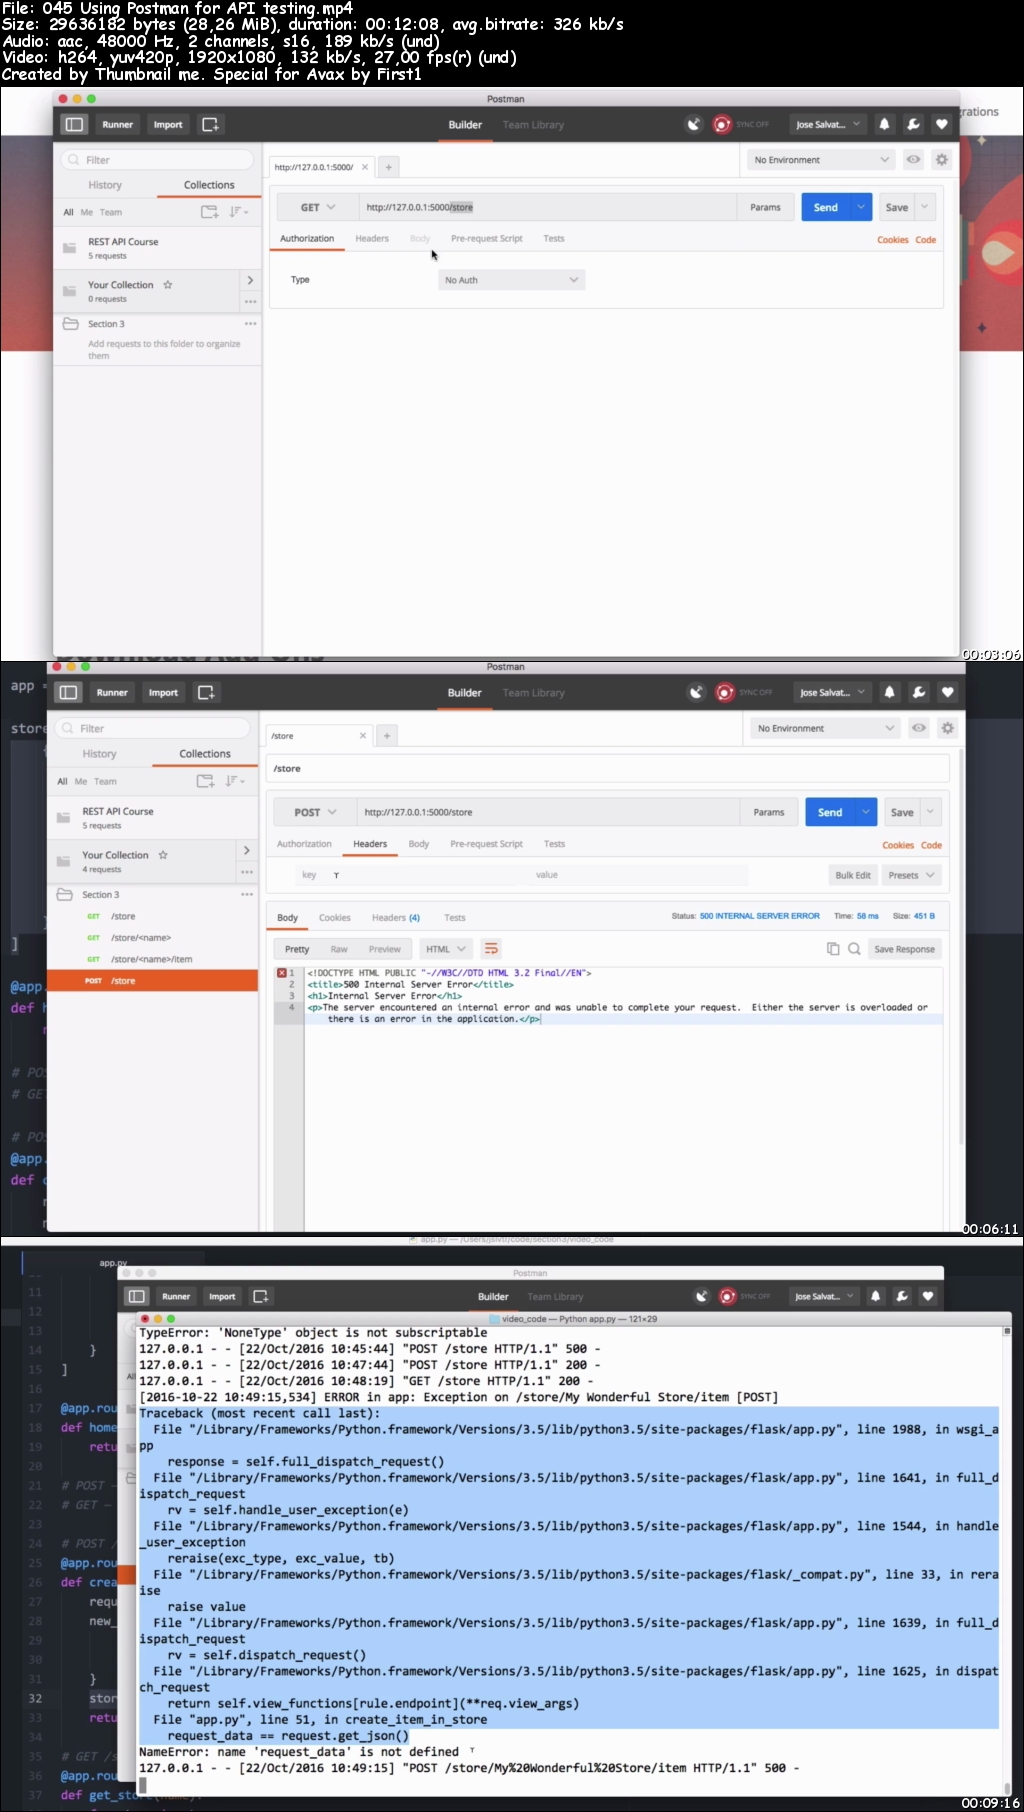
Task: Click bell icon in Postman window behind the terminal
Action: tap(876, 1296)
